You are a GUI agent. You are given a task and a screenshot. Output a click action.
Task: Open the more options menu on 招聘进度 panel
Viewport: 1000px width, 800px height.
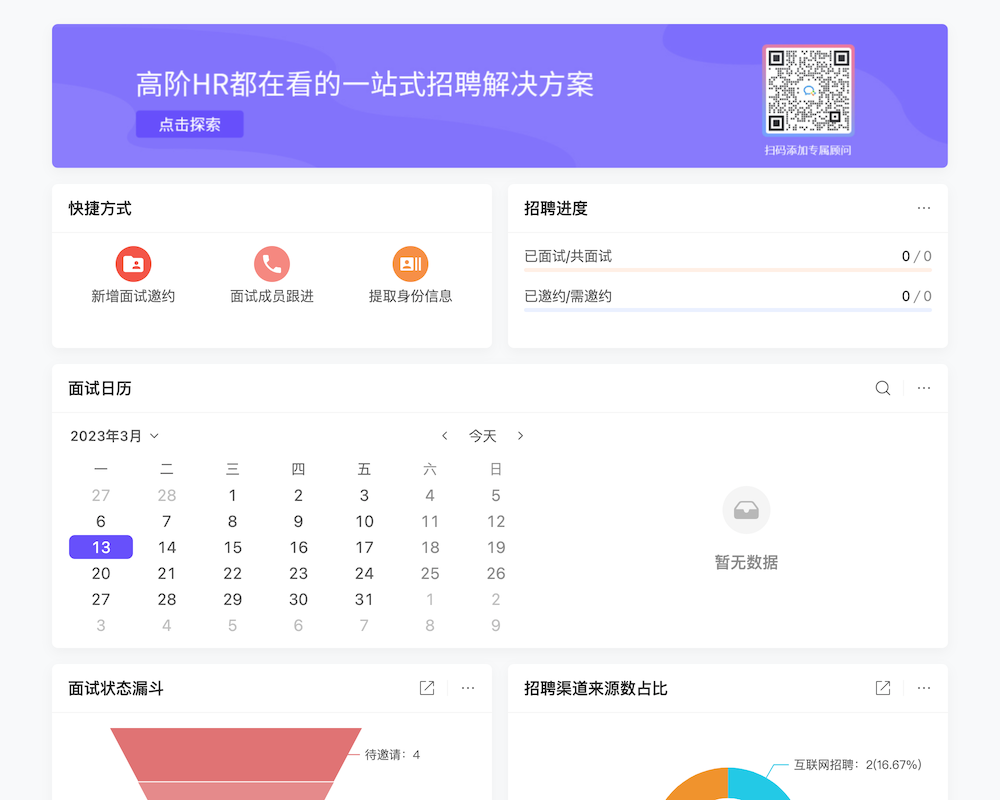point(924,207)
